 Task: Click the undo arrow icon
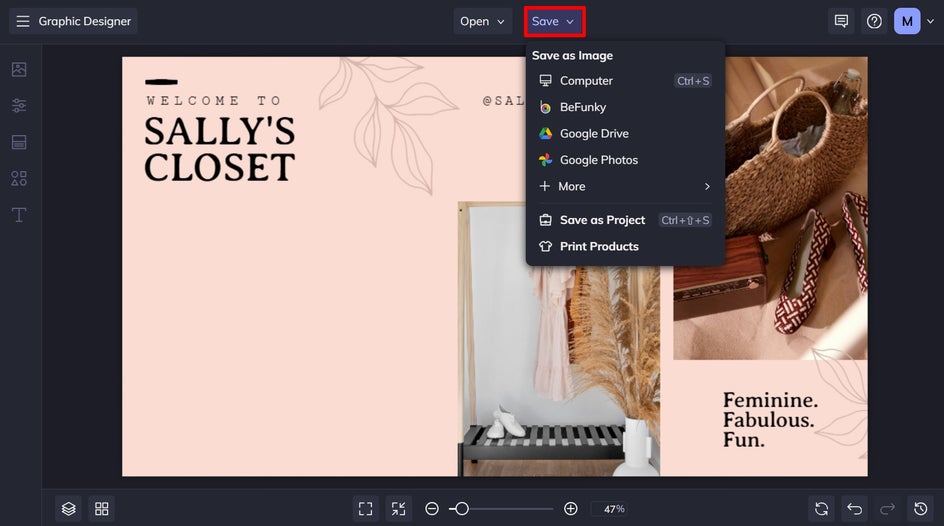coord(854,509)
